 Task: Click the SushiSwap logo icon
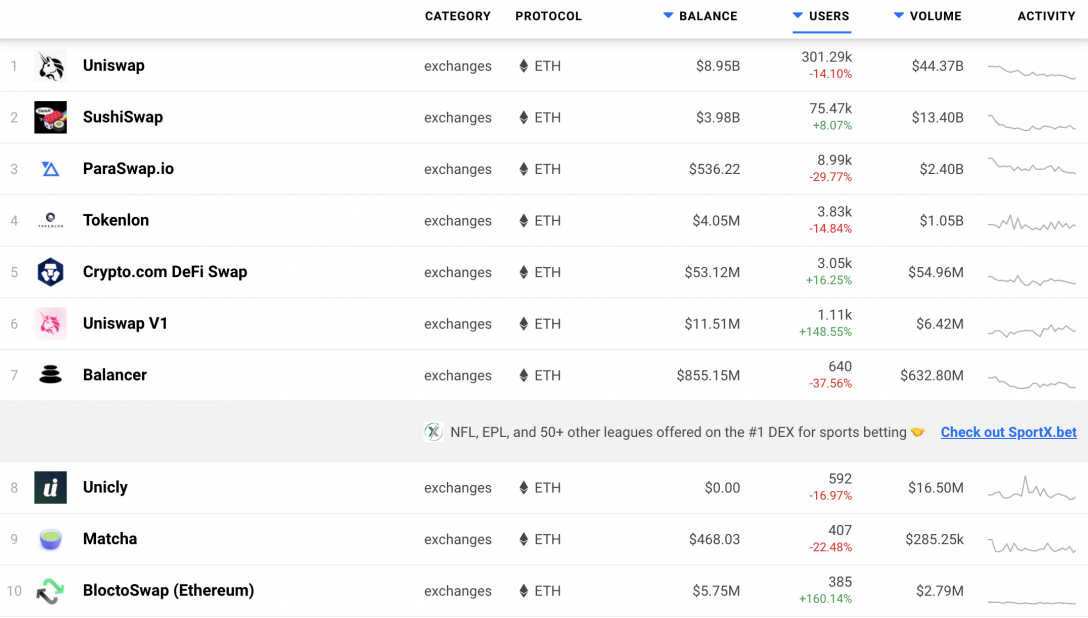pos(51,117)
